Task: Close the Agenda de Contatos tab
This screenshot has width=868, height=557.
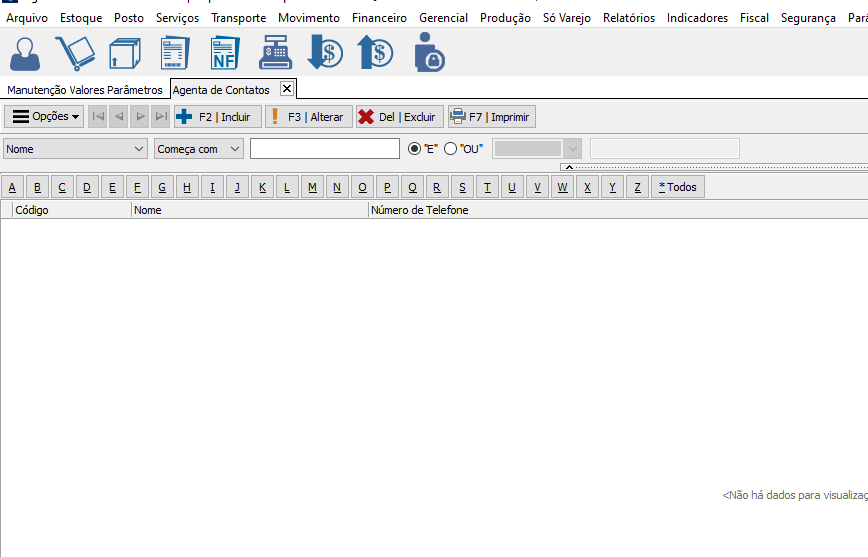Action: click(x=287, y=89)
